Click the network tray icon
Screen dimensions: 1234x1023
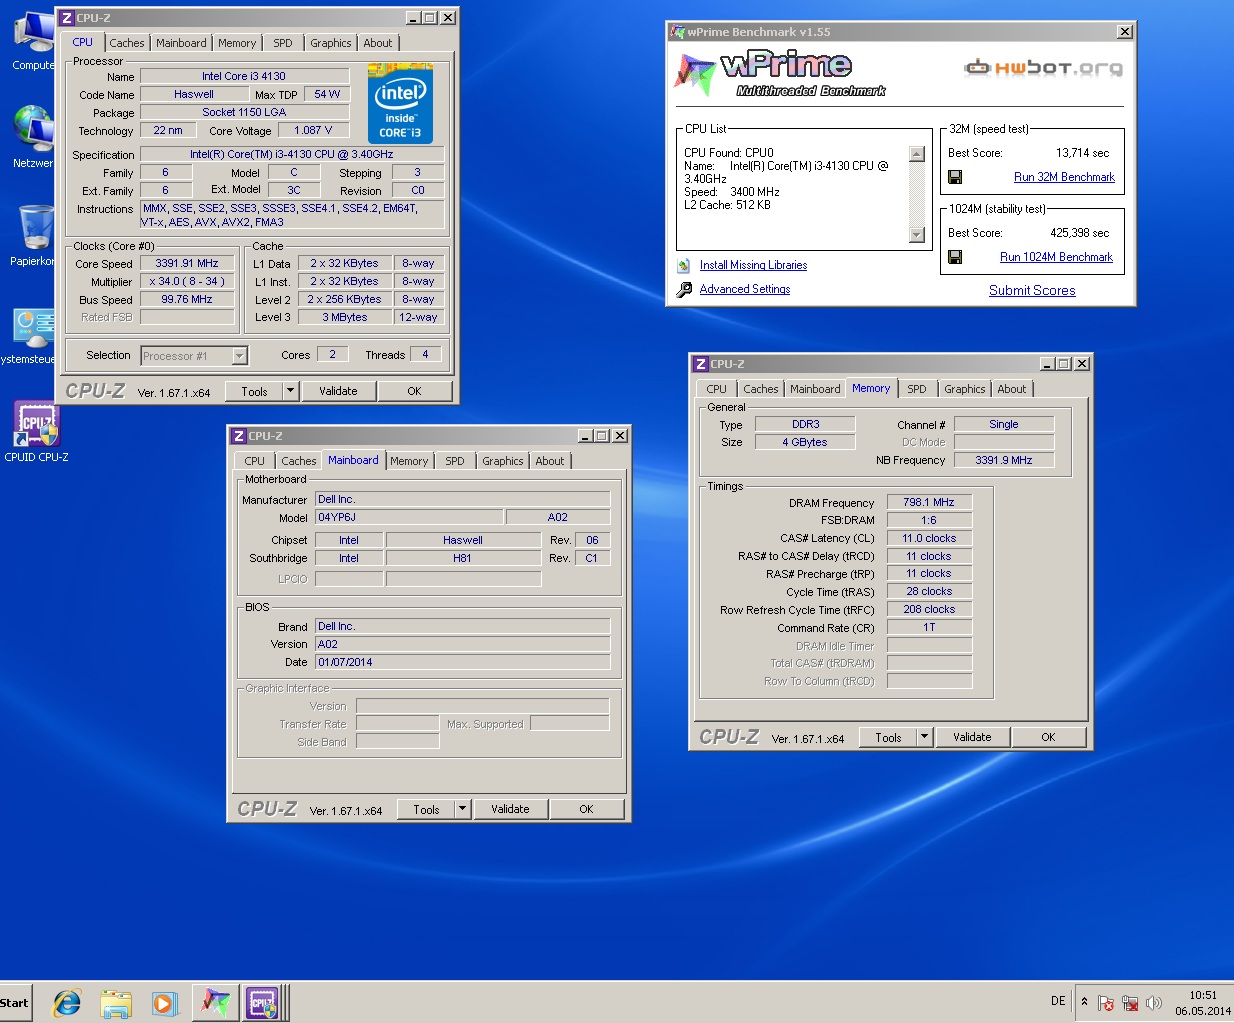[x=1130, y=1003]
